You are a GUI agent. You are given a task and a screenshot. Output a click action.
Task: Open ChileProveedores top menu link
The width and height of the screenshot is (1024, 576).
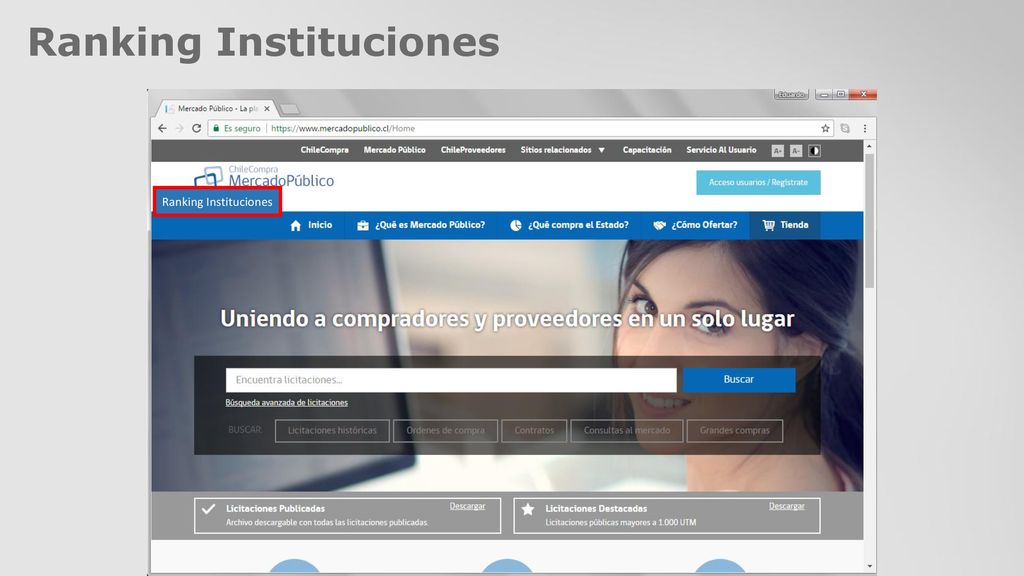point(473,150)
